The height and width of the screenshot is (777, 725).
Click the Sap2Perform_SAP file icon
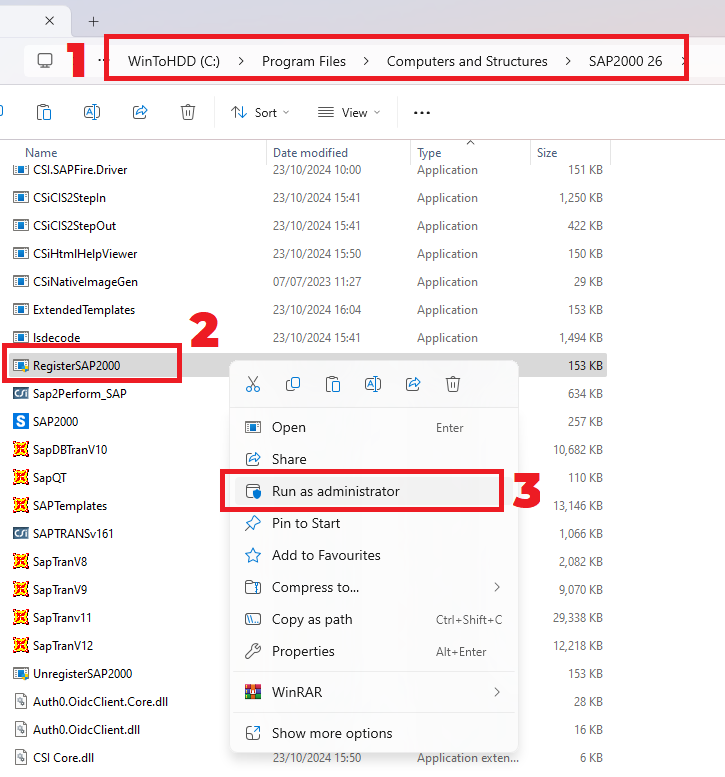[20, 393]
